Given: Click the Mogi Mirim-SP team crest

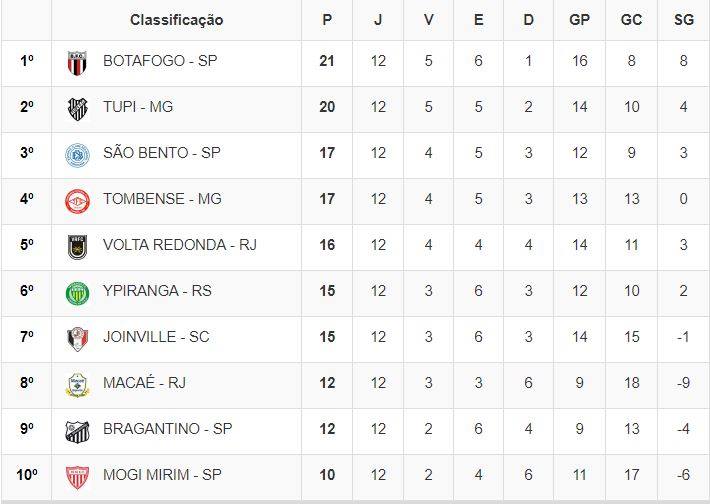Looking at the screenshot, I should coord(77,476).
